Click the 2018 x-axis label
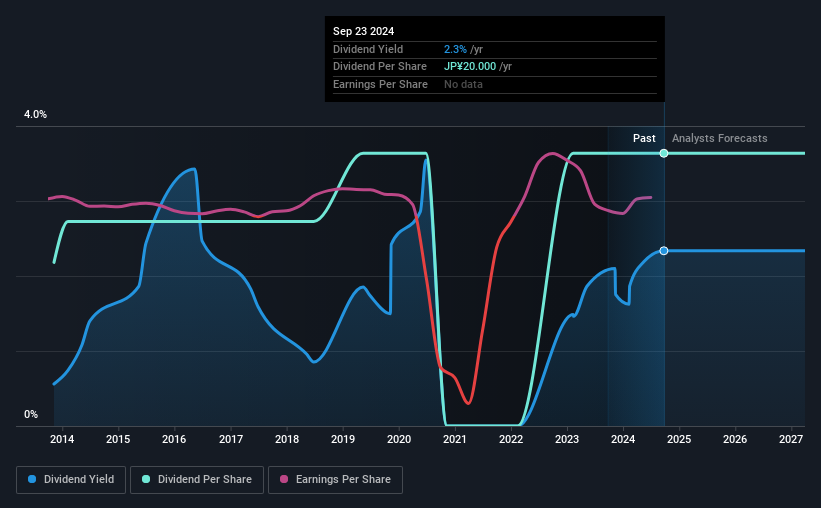 tap(287, 439)
